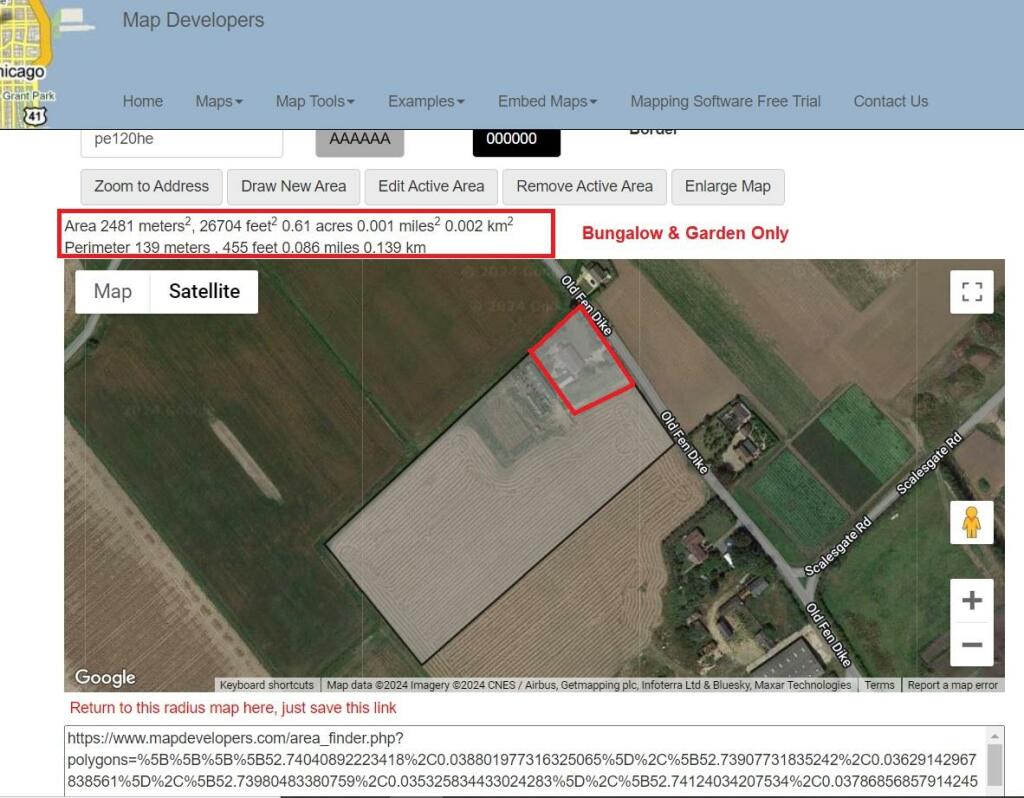Screen dimensions: 1024x798
Task: Click the address field containing pe120he
Action: click(182, 142)
